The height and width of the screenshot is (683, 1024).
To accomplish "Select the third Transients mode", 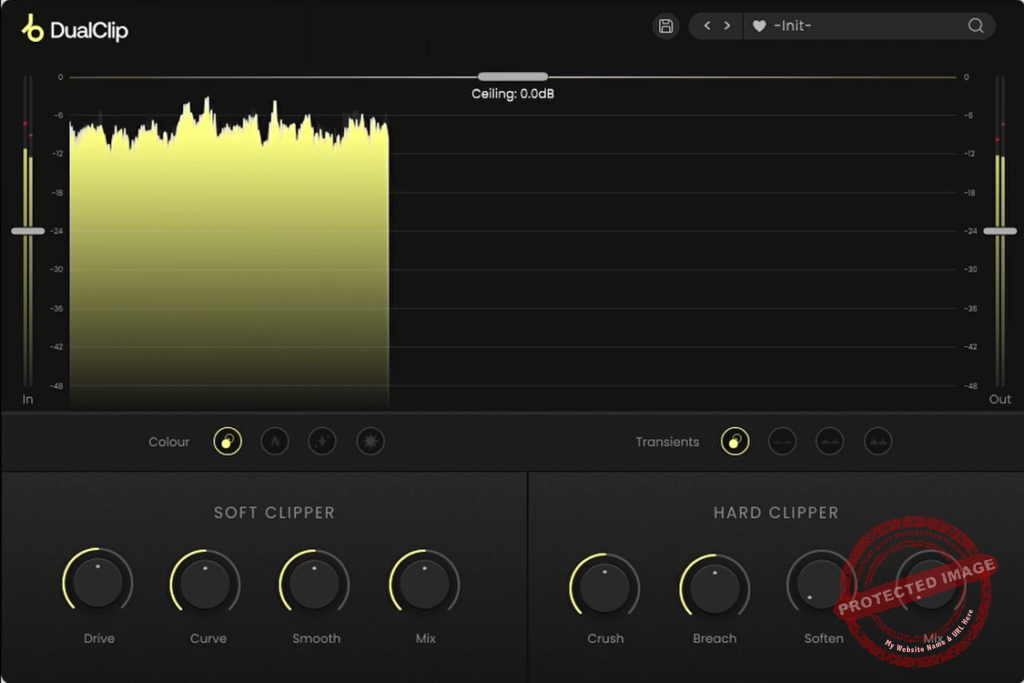I will click(x=830, y=441).
